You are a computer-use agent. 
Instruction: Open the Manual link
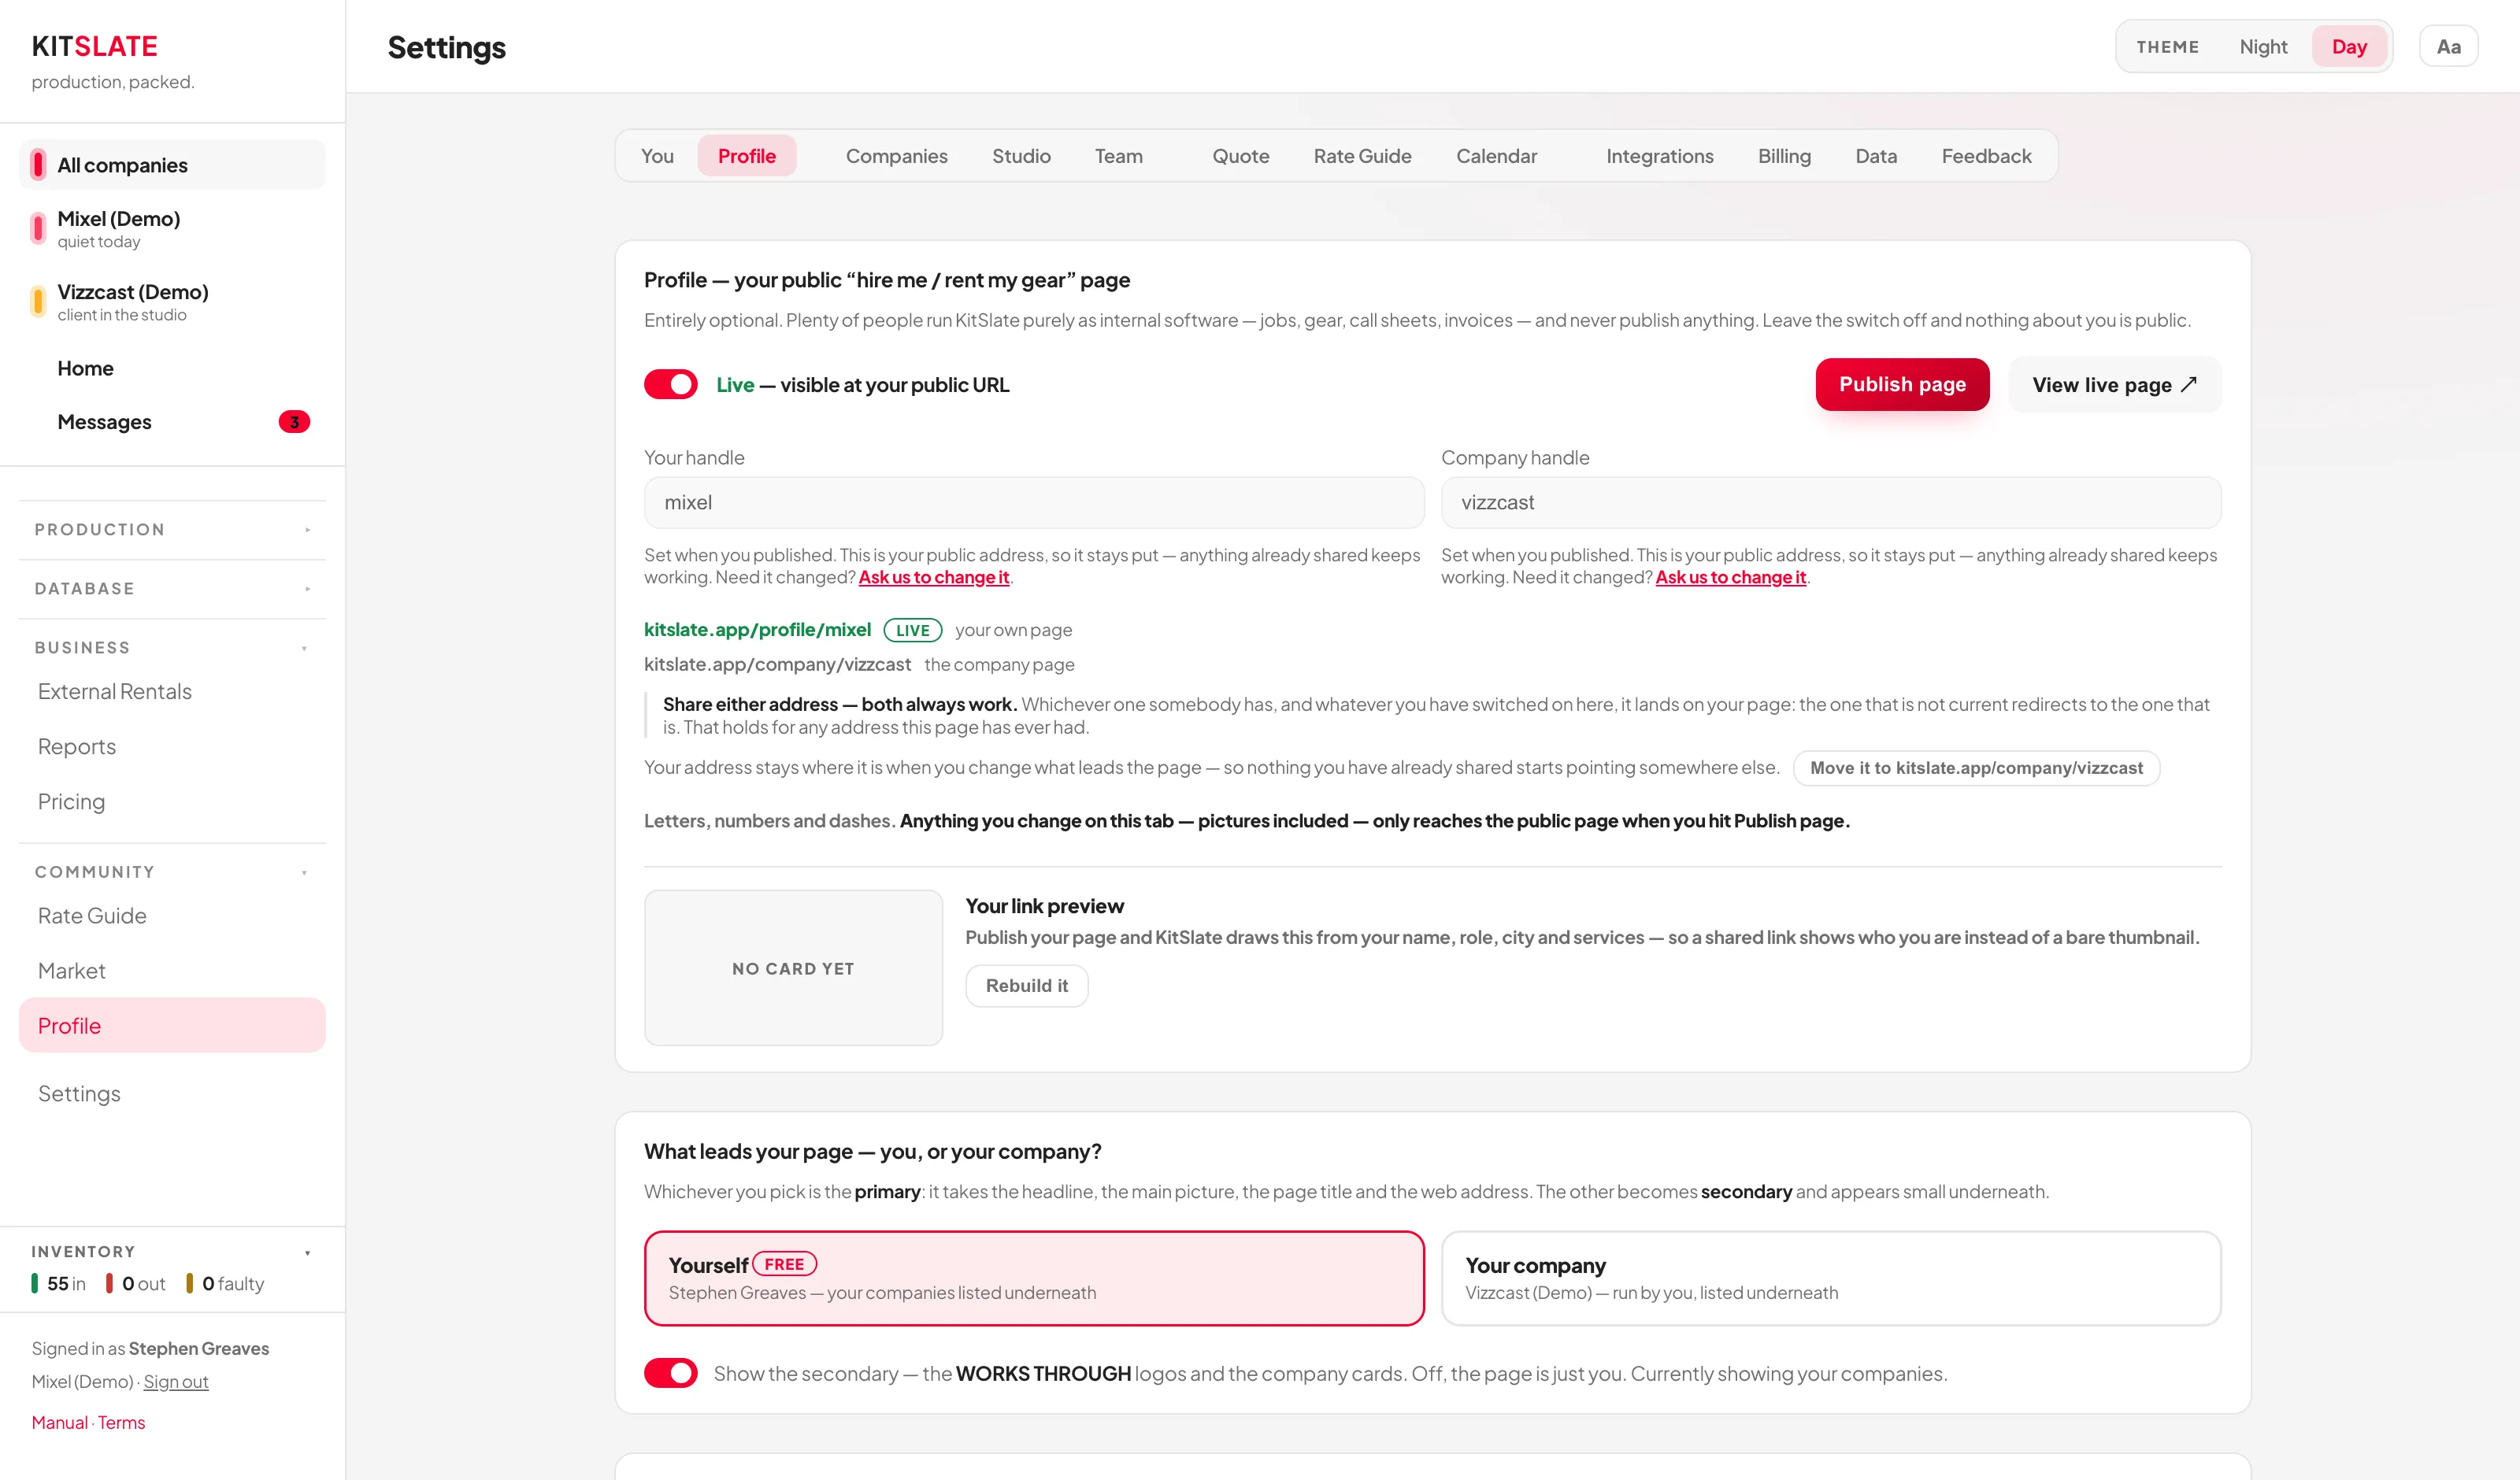[x=59, y=1423]
